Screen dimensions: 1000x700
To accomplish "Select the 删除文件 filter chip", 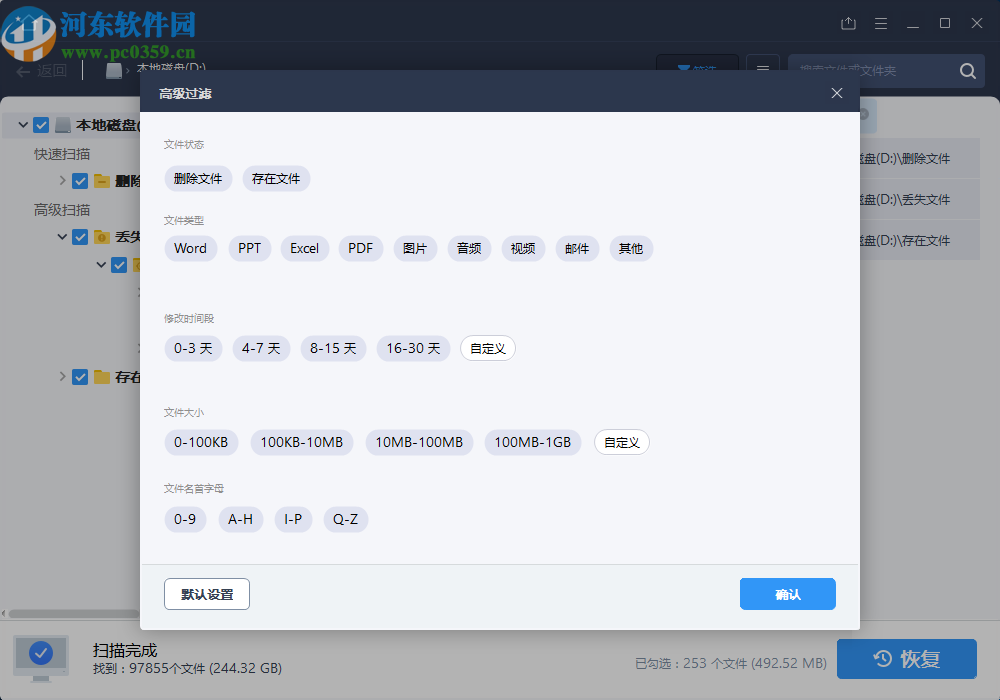I will pyautogui.click(x=198, y=179).
